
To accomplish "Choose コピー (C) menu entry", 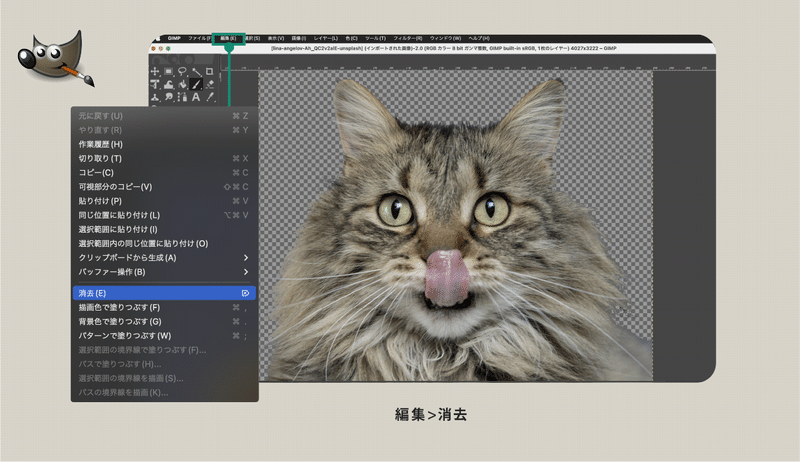I will point(164,173).
